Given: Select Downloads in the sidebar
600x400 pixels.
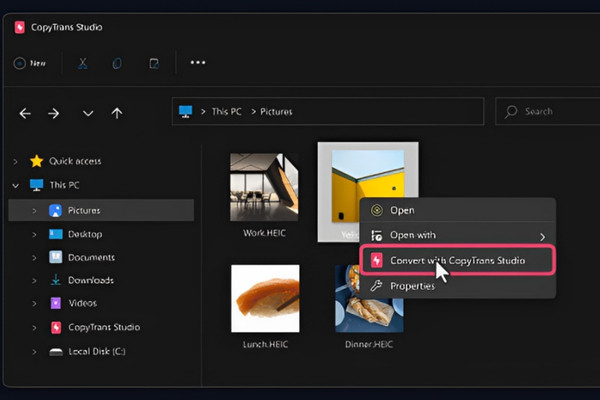Looking at the screenshot, I should click(x=91, y=281).
